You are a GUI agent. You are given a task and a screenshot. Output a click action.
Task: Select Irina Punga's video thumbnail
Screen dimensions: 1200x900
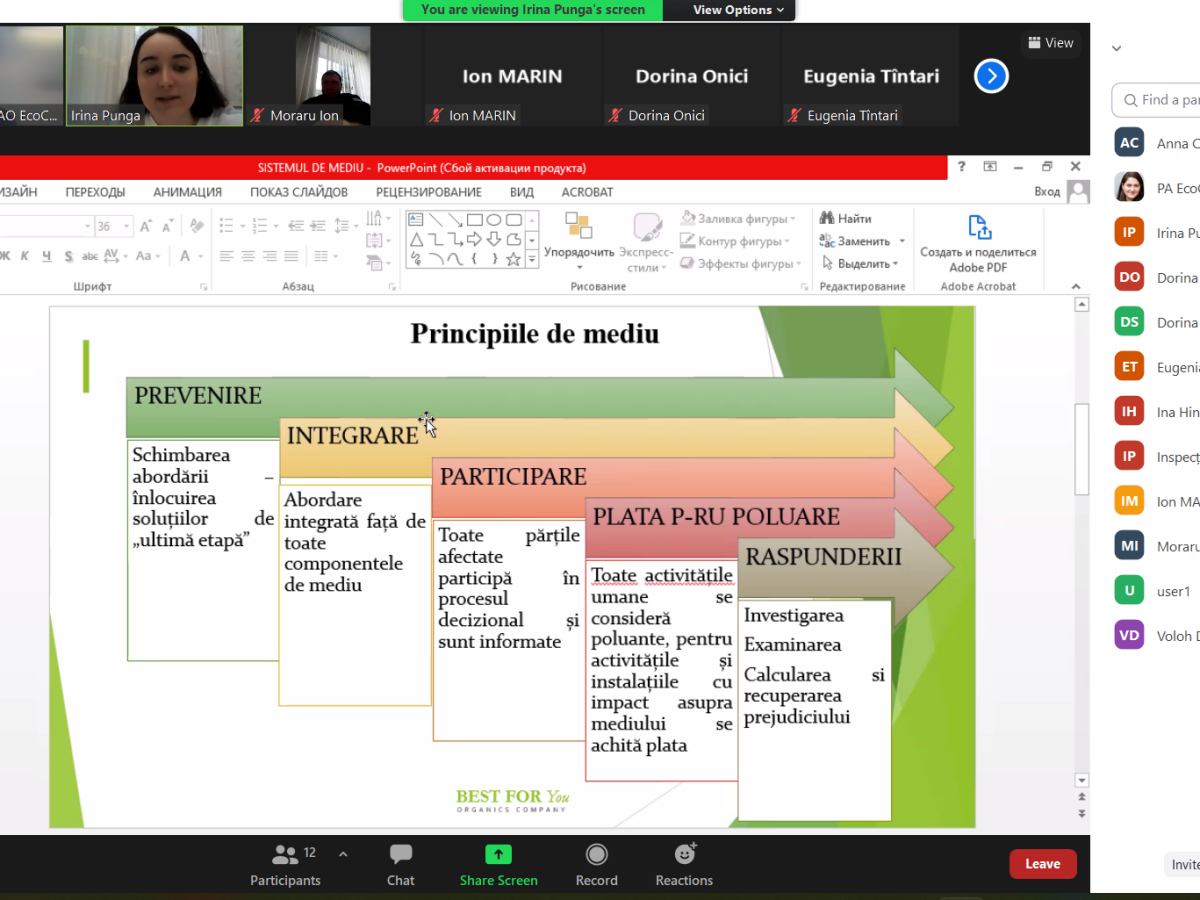pos(154,75)
